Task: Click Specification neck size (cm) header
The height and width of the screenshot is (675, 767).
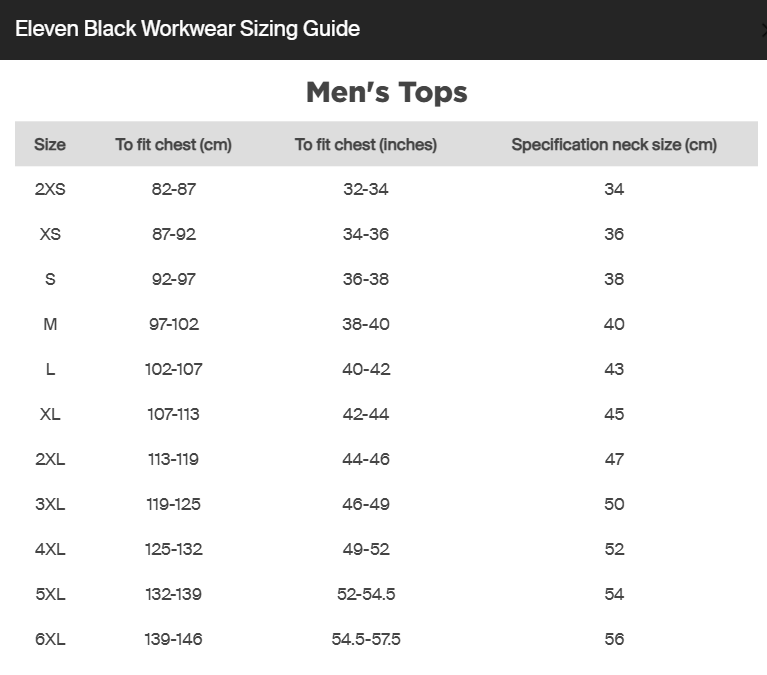Action: [614, 144]
